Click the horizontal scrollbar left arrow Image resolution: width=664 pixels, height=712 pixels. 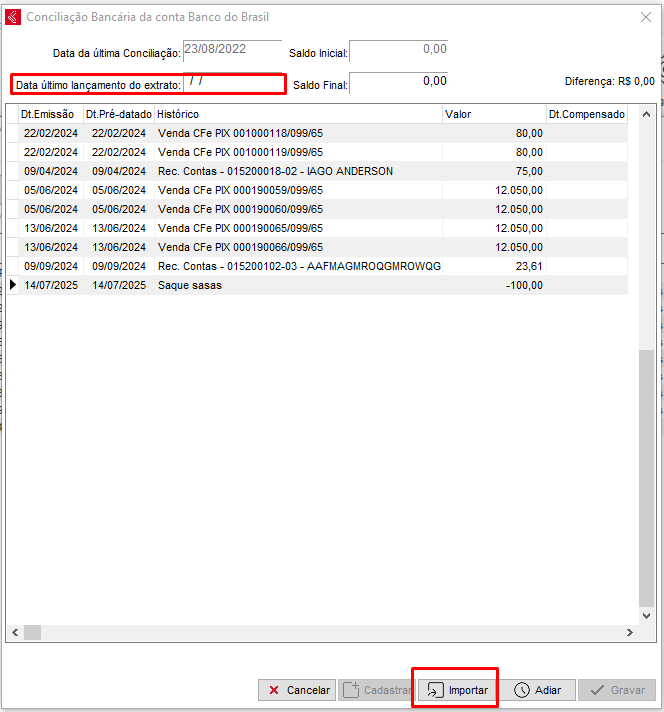click(14, 633)
